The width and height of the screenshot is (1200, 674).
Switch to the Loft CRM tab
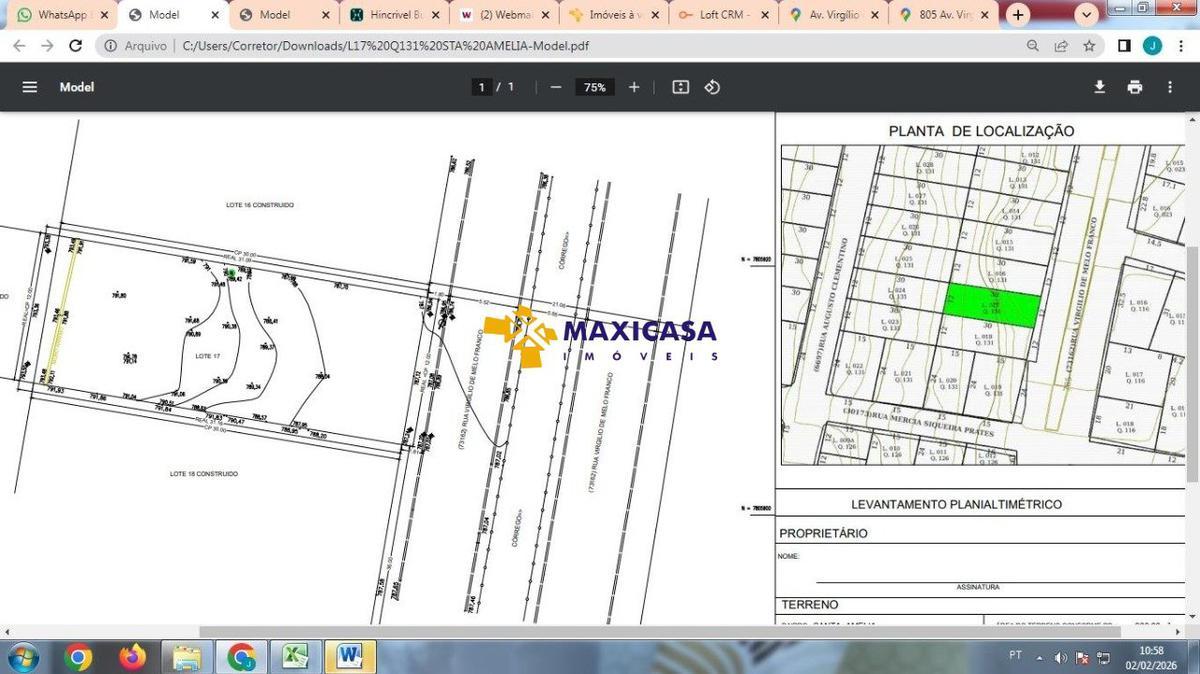pos(722,15)
